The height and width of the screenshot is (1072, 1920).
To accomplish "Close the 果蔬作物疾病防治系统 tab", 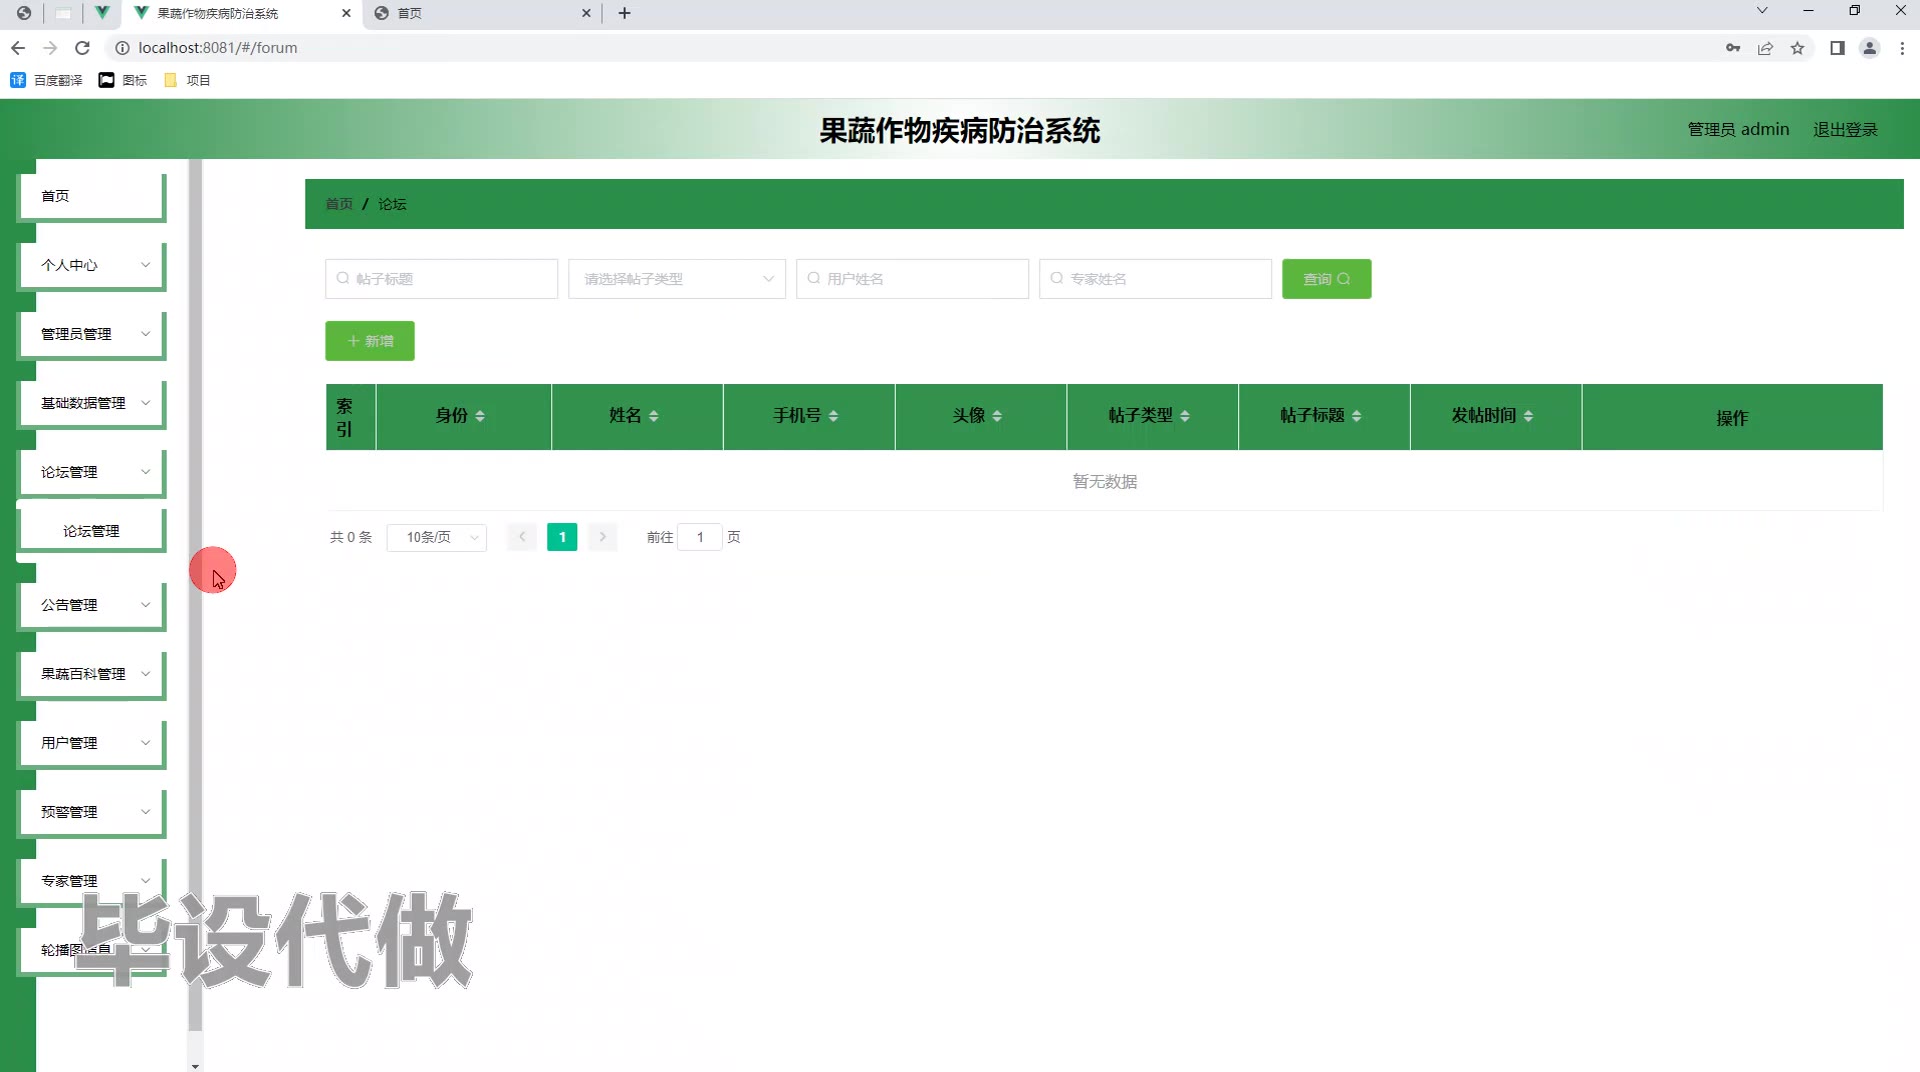I will point(346,13).
